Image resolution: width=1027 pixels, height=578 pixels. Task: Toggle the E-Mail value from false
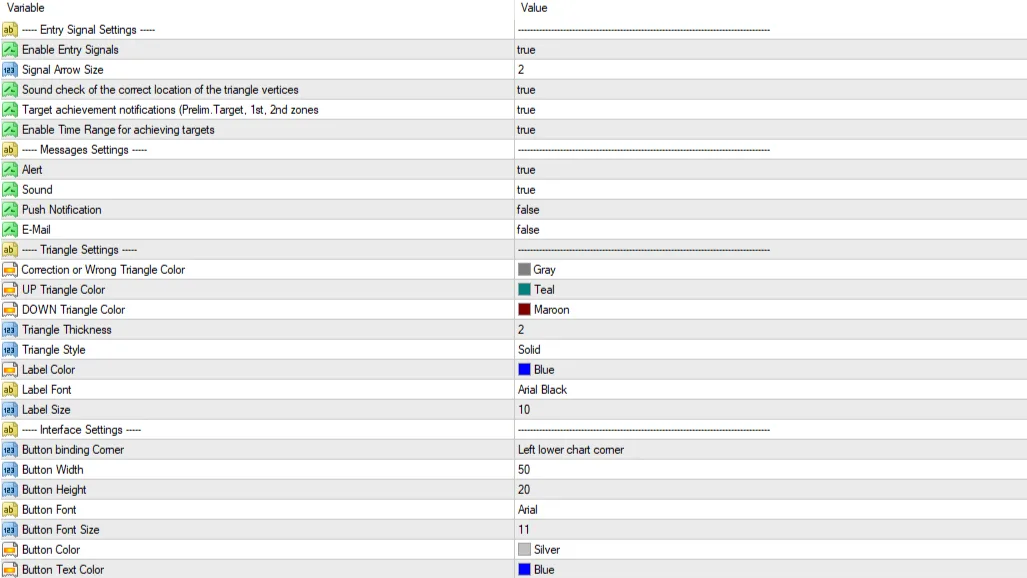528,230
